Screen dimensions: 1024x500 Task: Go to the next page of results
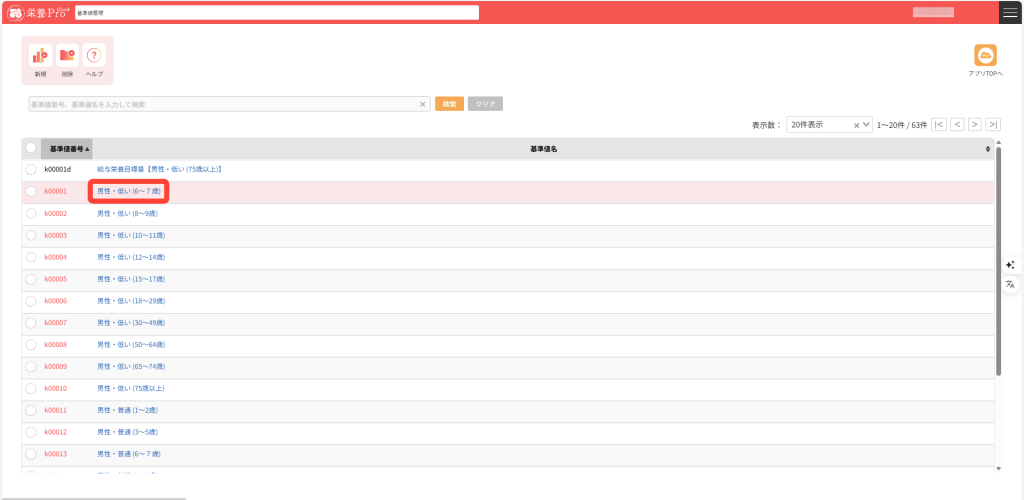click(x=975, y=125)
